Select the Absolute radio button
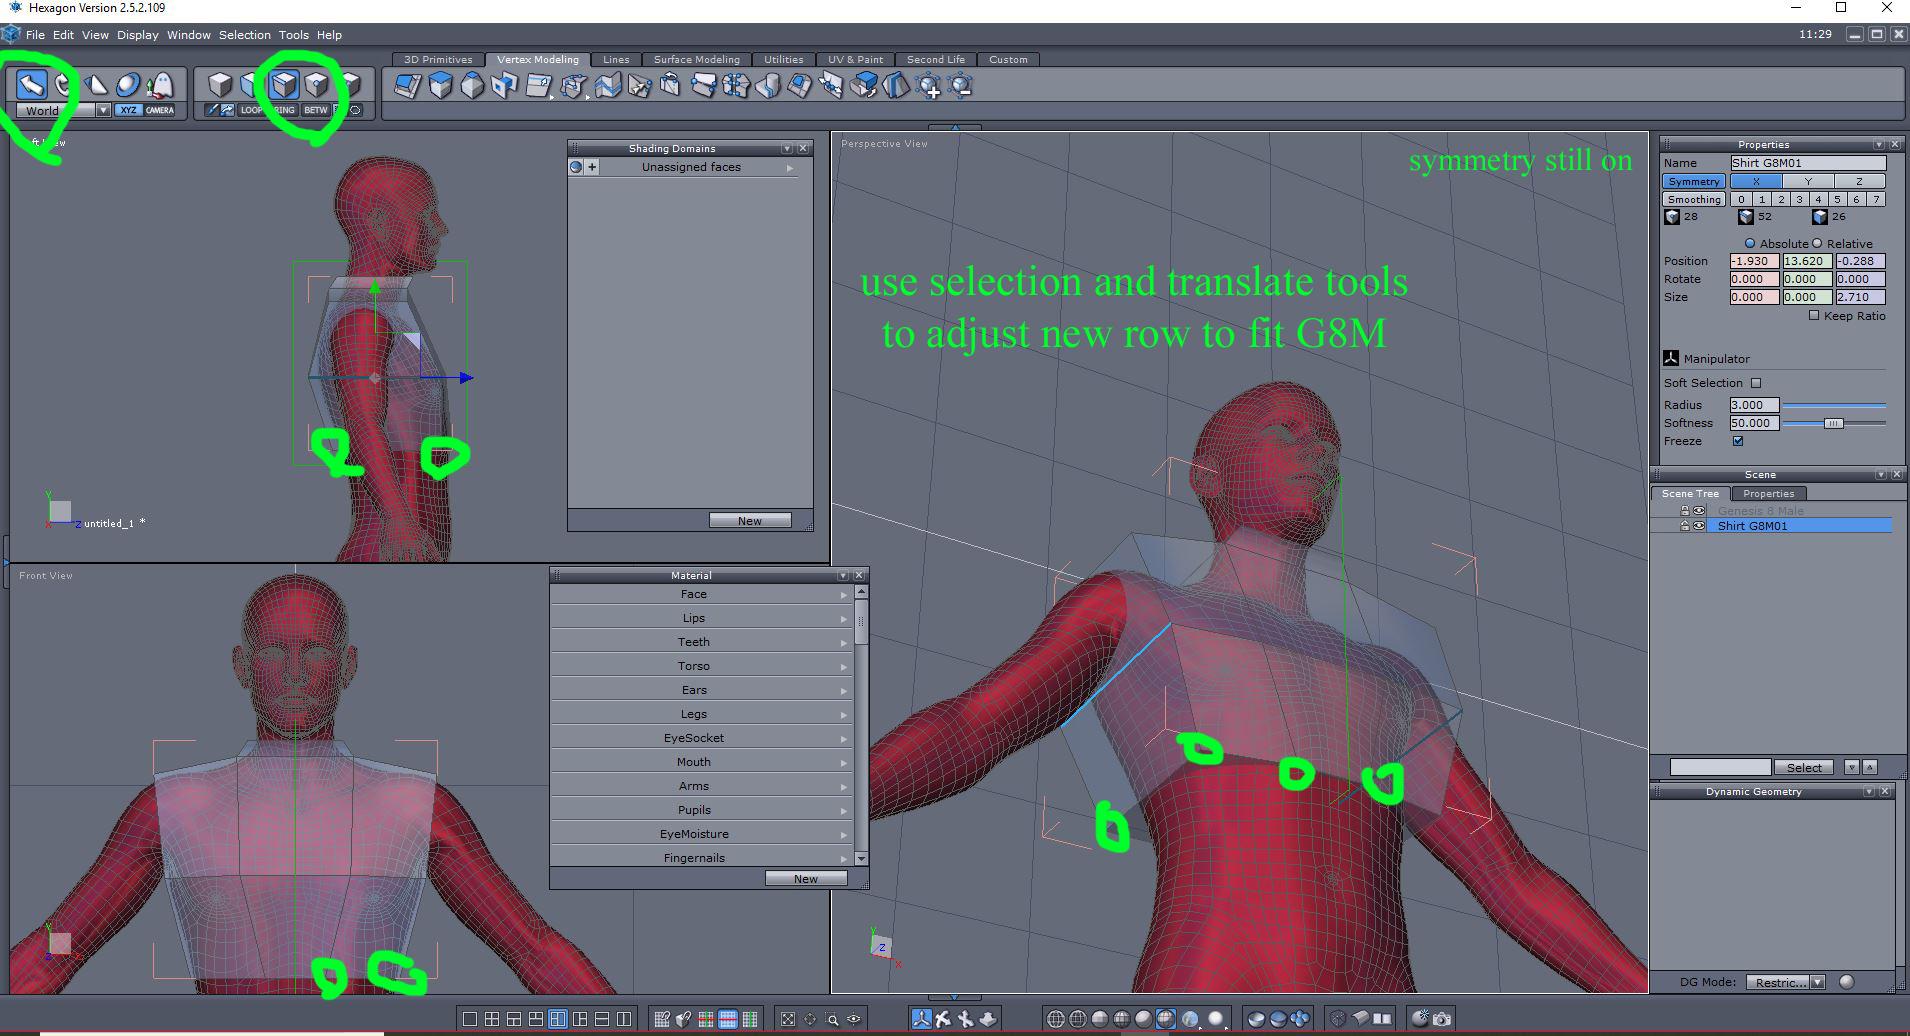The image size is (1910, 1036). (1750, 243)
